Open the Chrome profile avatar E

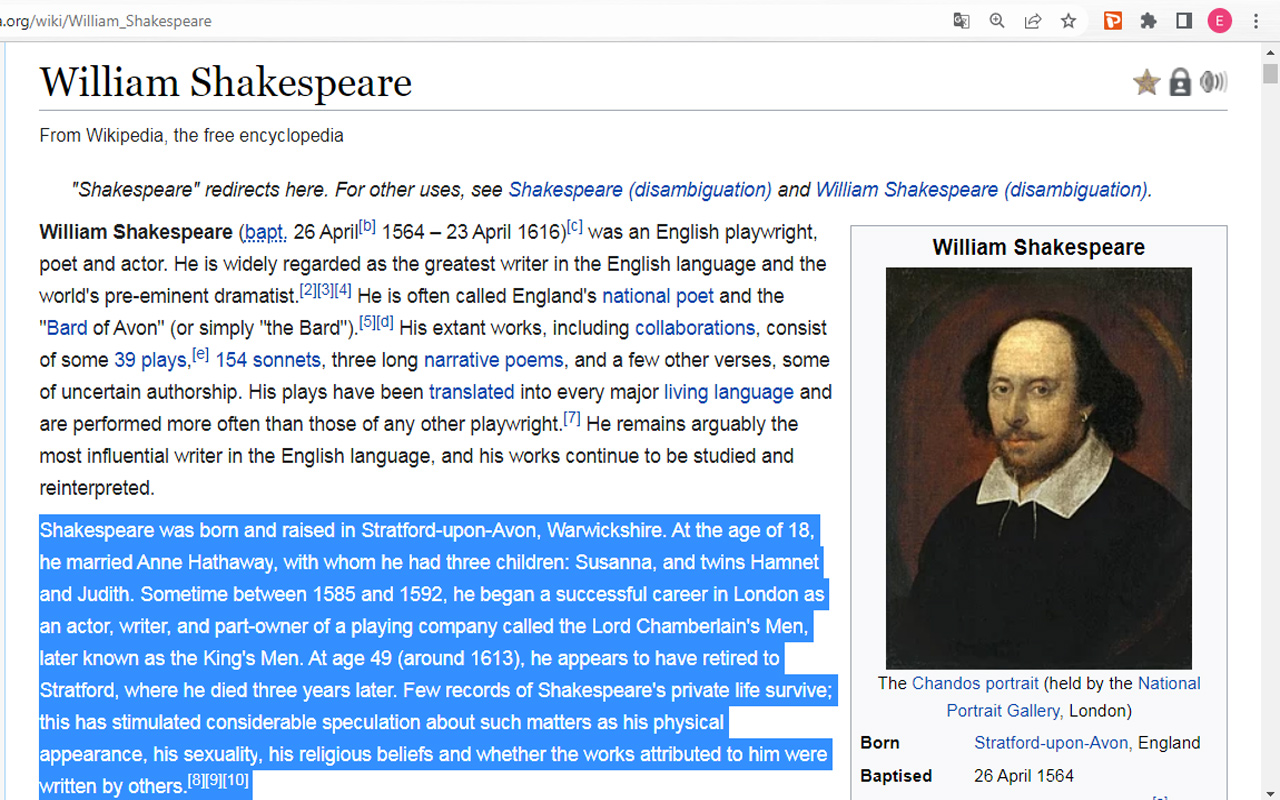tap(1219, 20)
